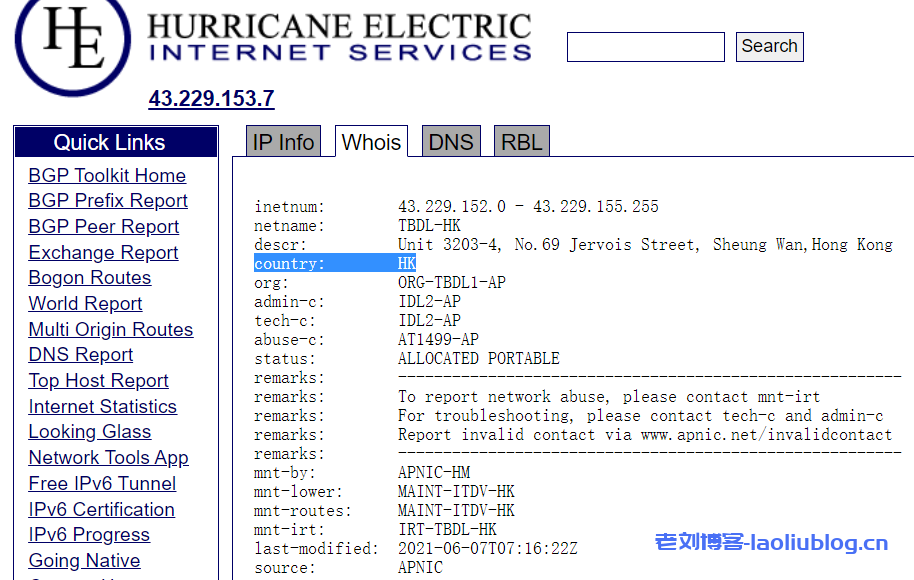This screenshot has width=914, height=580.
Task: Switch to the IP Info tab
Action: (x=283, y=141)
